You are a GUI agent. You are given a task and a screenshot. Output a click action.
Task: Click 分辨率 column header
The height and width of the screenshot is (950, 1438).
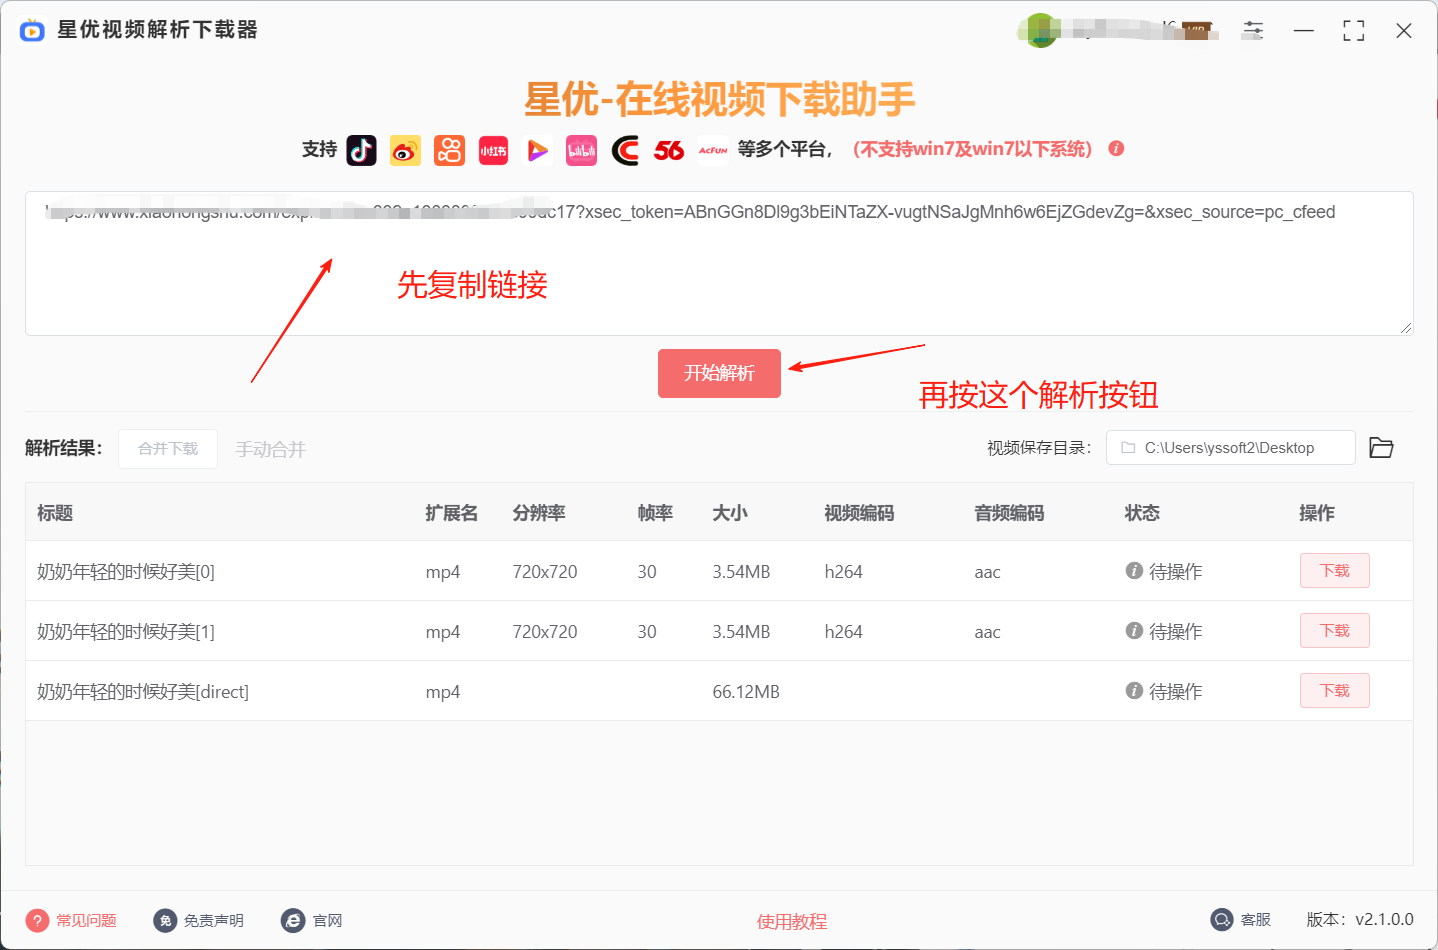click(x=539, y=513)
